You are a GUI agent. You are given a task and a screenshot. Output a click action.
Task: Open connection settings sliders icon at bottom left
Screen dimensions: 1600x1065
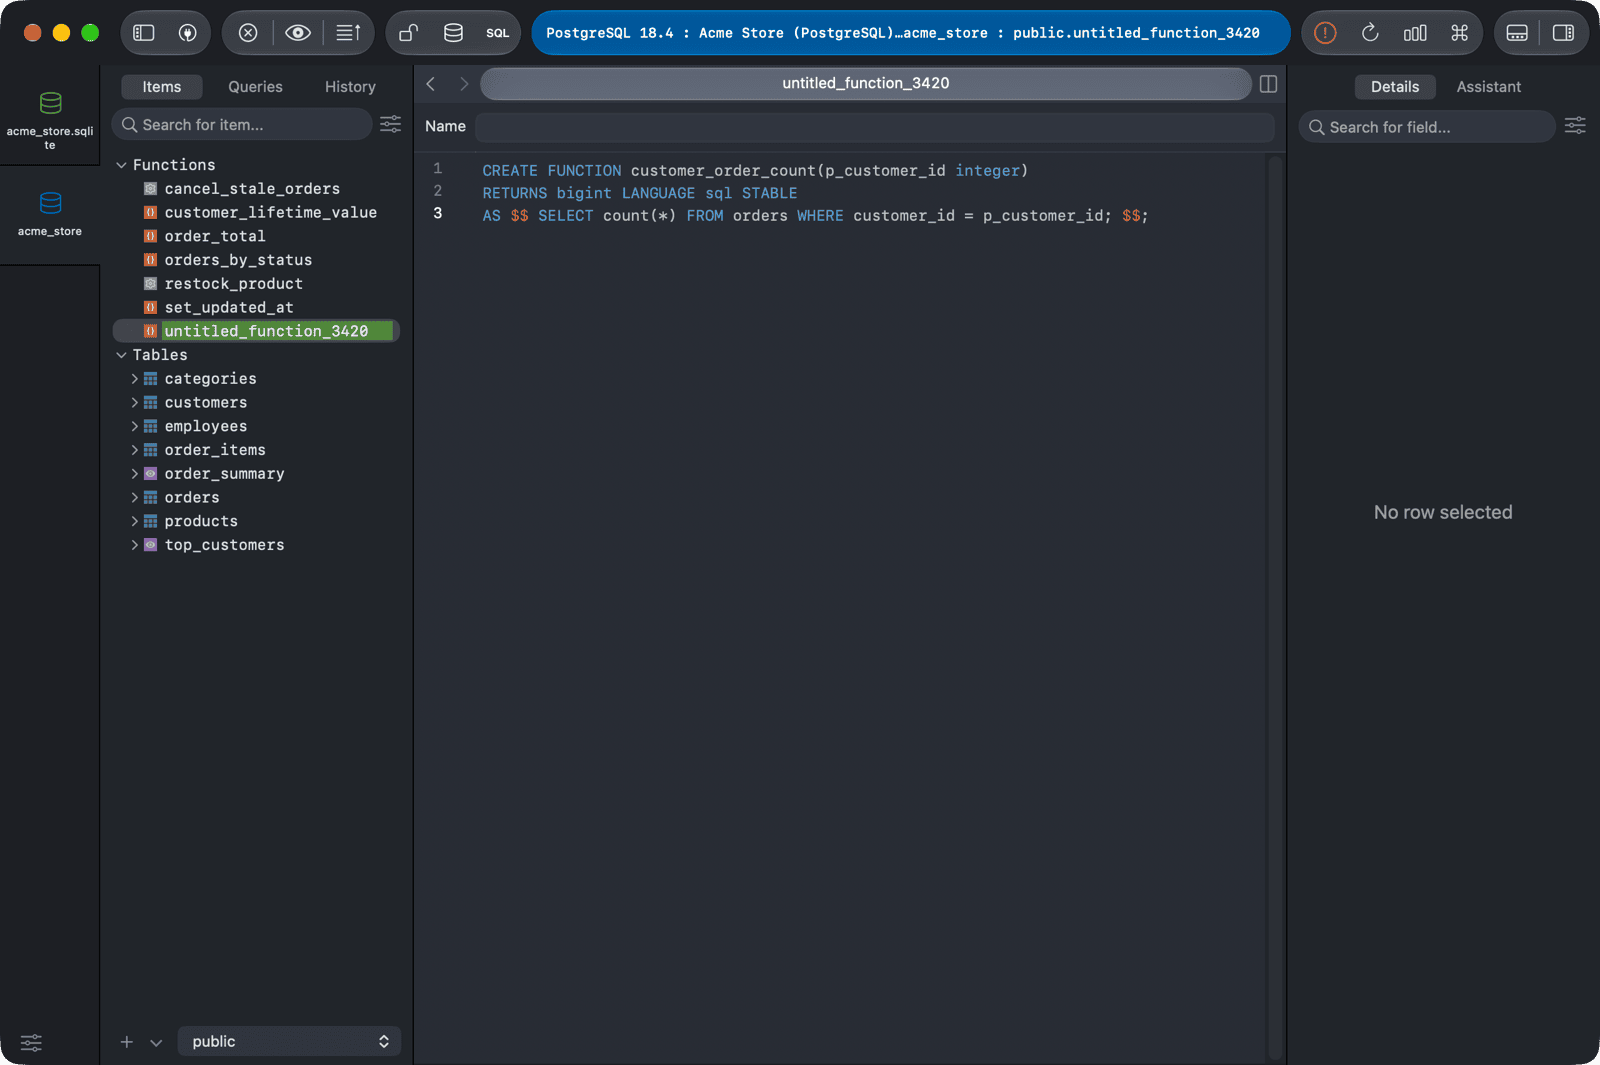point(31,1042)
